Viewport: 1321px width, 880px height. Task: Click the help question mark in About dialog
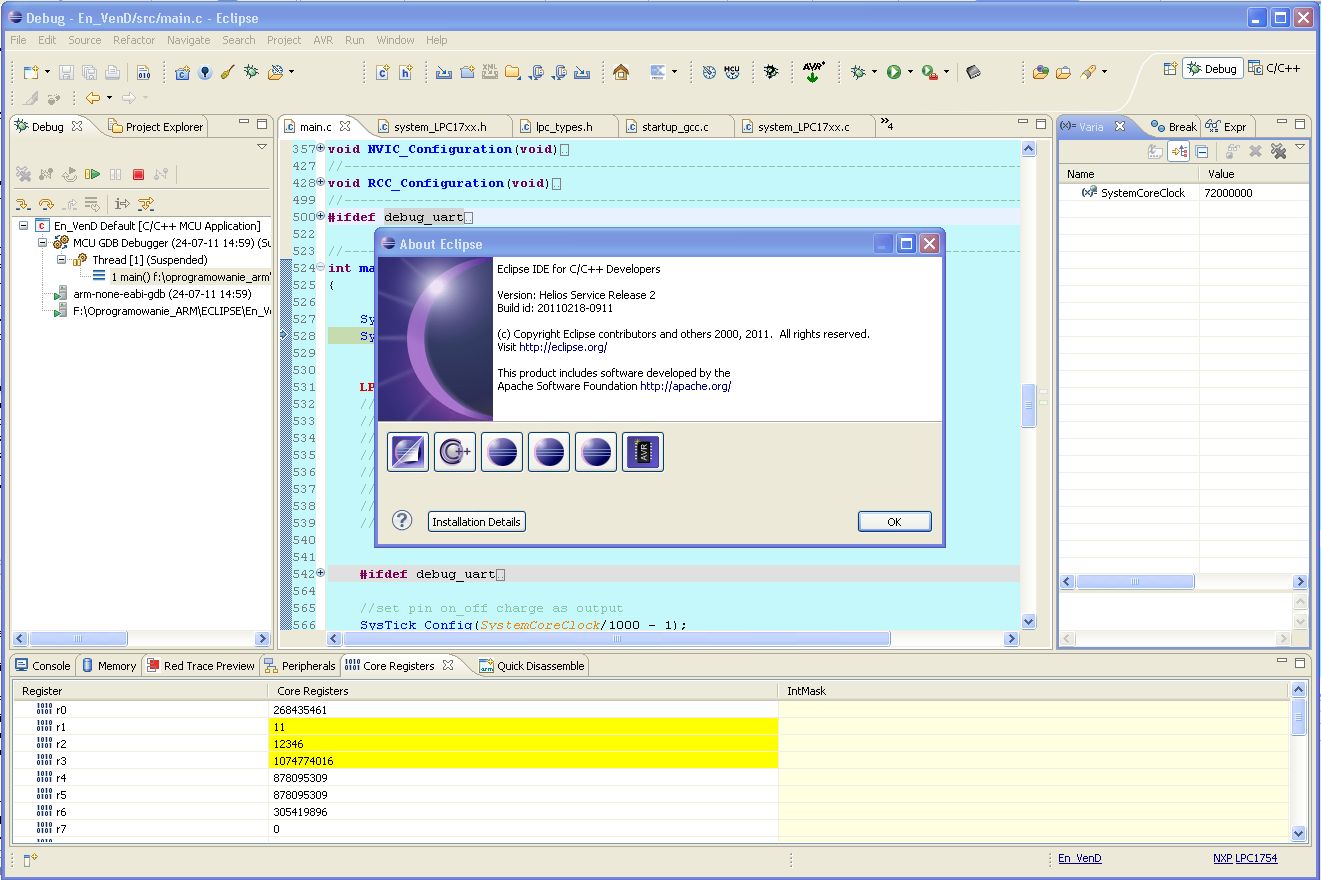tap(402, 520)
